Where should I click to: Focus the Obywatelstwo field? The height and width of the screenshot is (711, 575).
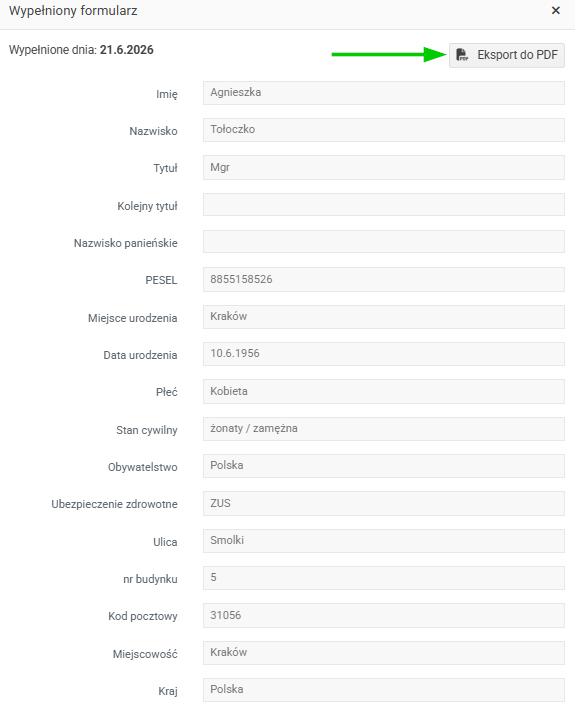point(384,466)
